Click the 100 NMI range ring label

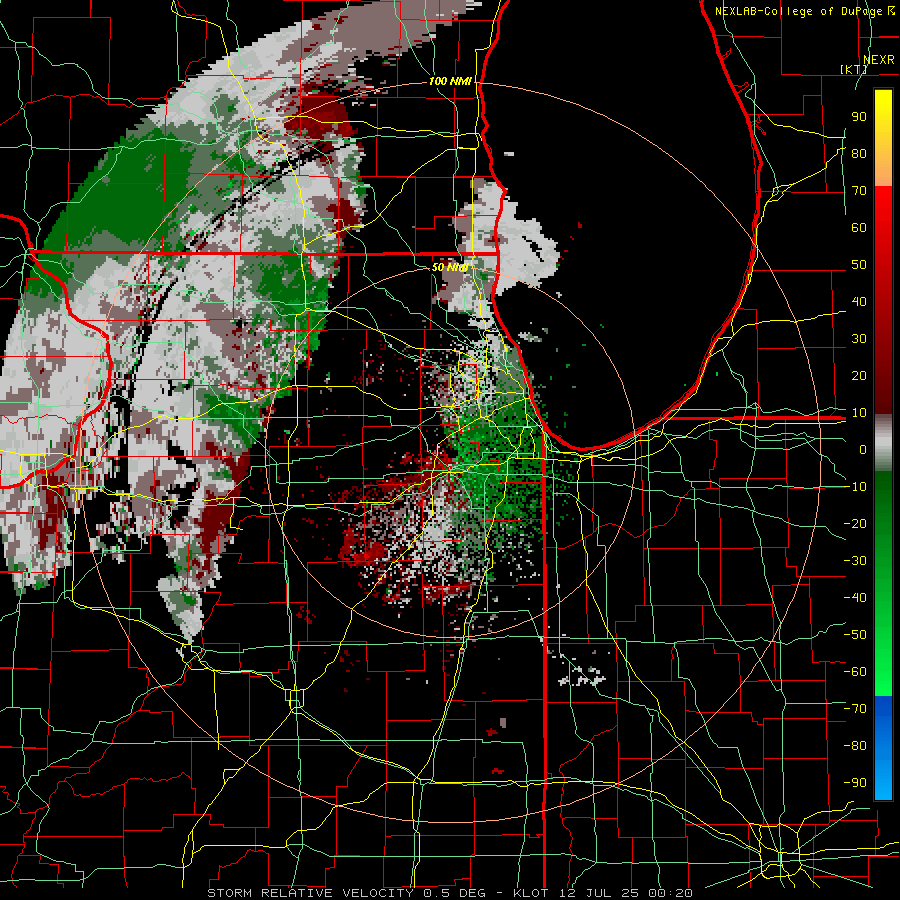point(450,81)
